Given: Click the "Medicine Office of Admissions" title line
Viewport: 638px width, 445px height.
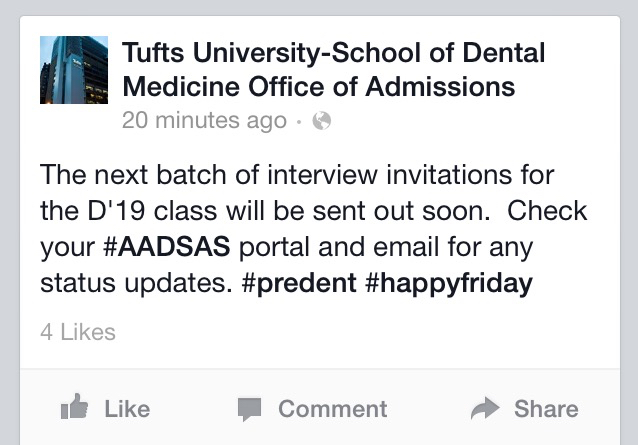Looking at the screenshot, I should click(x=318, y=87).
